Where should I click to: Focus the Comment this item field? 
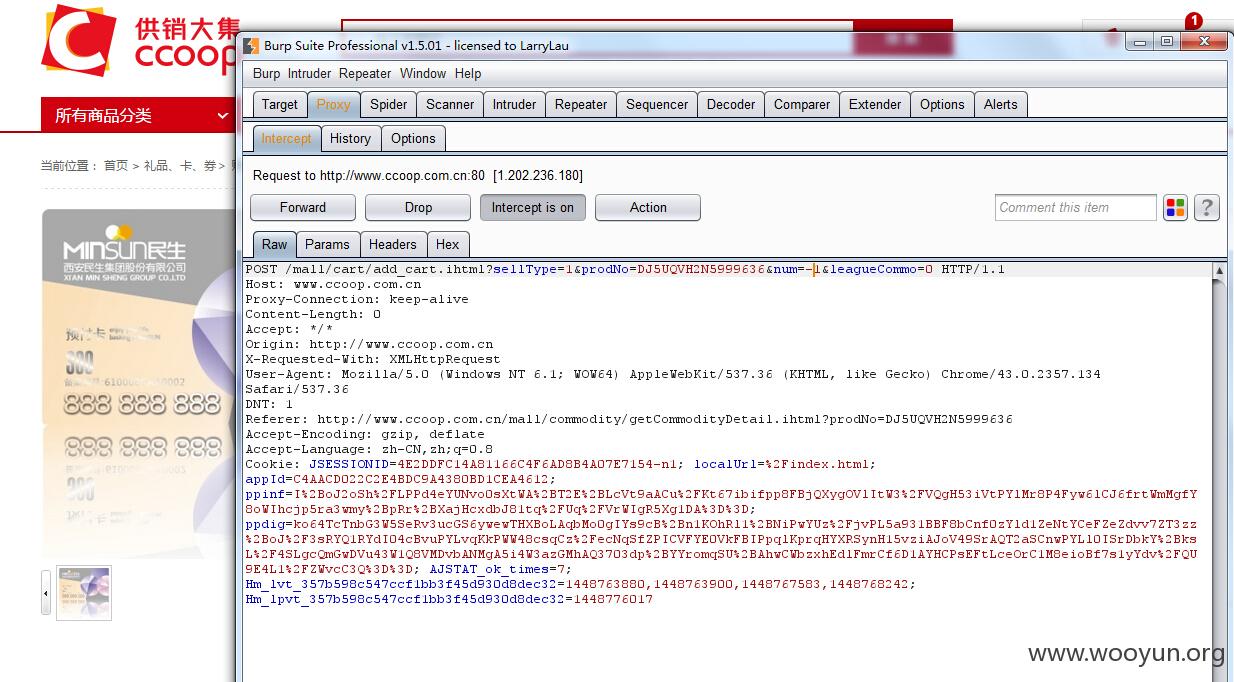1075,207
